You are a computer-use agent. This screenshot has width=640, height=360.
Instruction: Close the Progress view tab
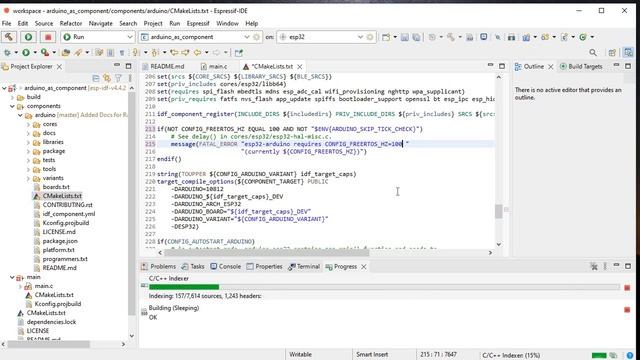pyautogui.click(x=364, y=267)
